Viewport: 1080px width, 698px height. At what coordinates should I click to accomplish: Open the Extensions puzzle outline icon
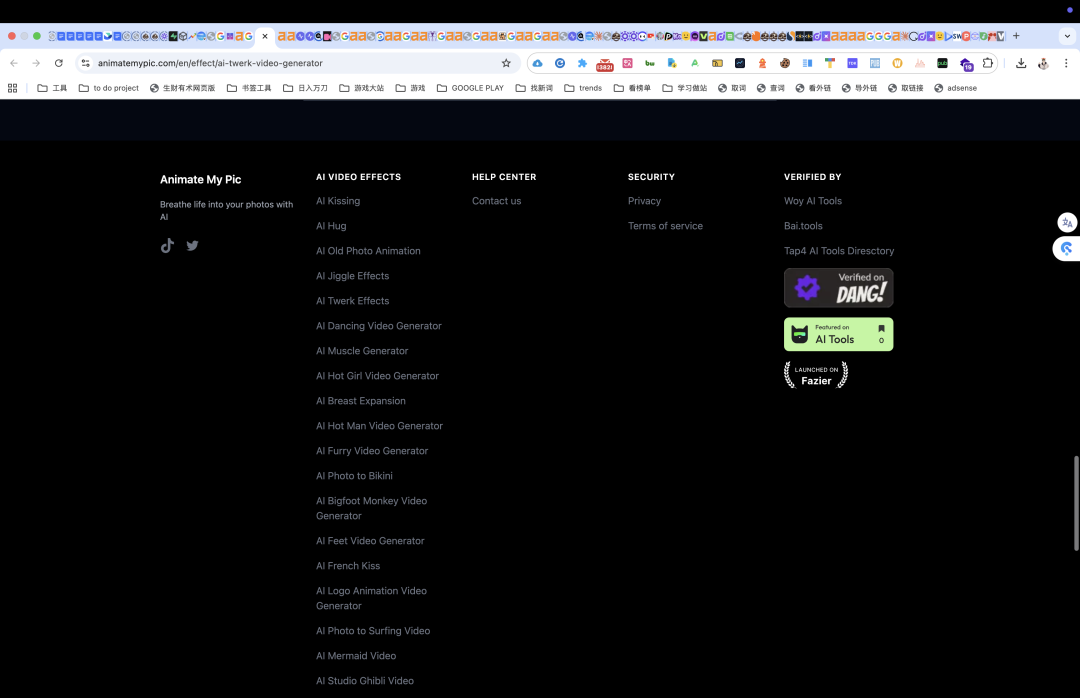coord(988,63)
